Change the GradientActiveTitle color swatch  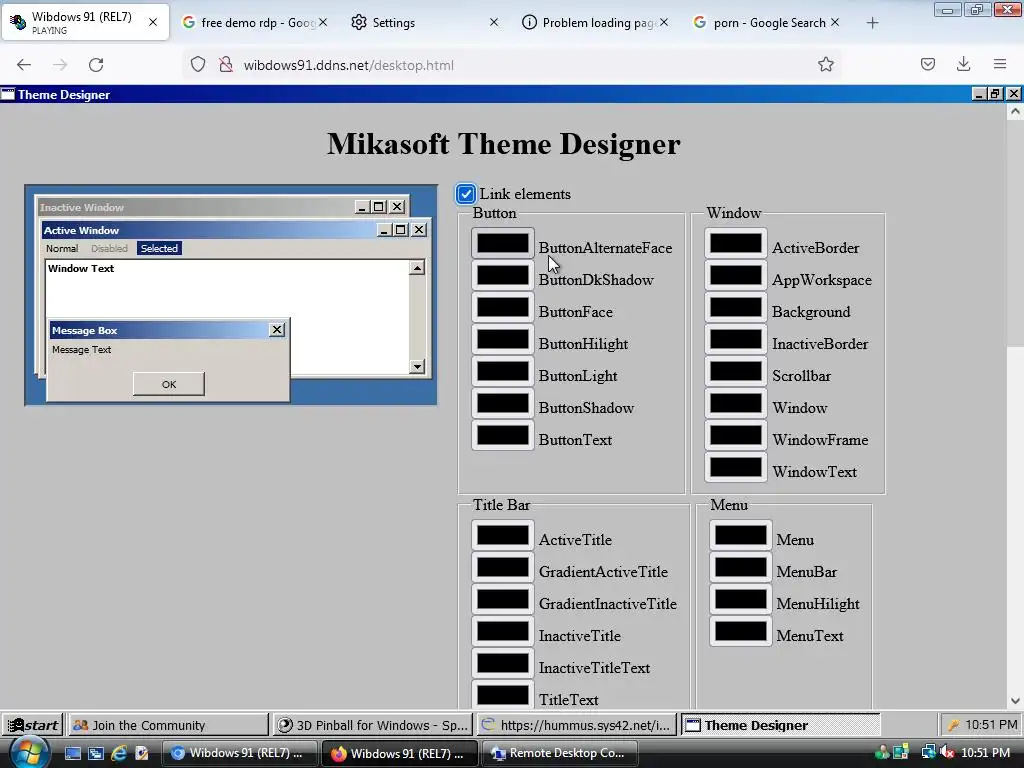point(502,567)
